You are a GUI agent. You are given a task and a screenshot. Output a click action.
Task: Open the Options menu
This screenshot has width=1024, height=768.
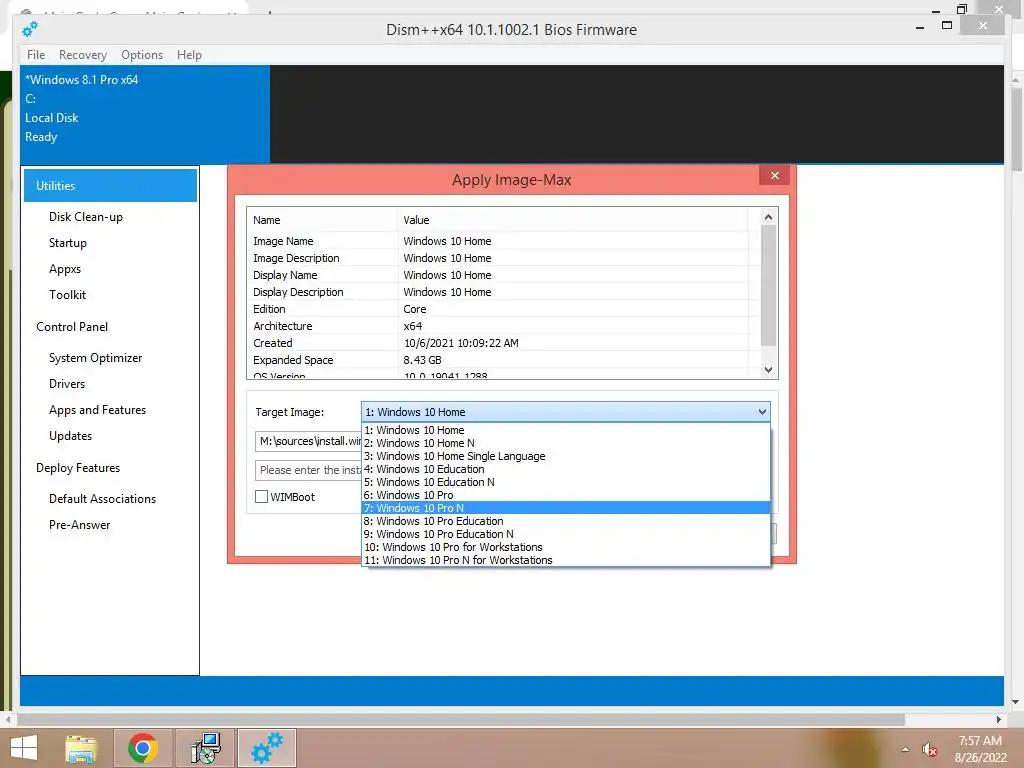point(142,55)
